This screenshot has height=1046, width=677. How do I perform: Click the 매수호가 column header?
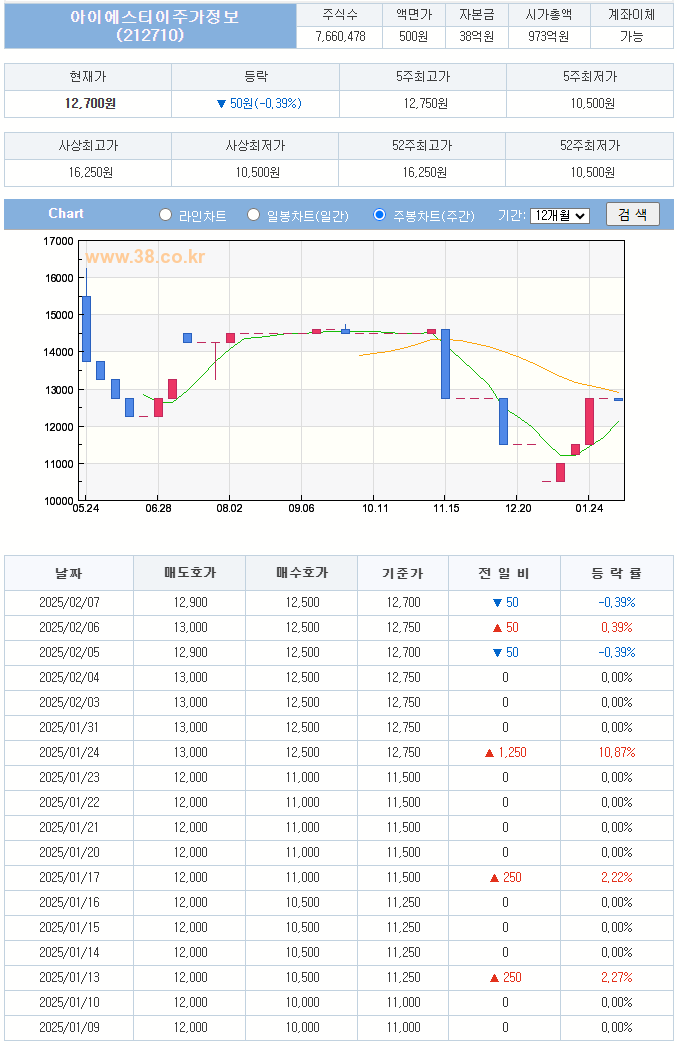302,573
